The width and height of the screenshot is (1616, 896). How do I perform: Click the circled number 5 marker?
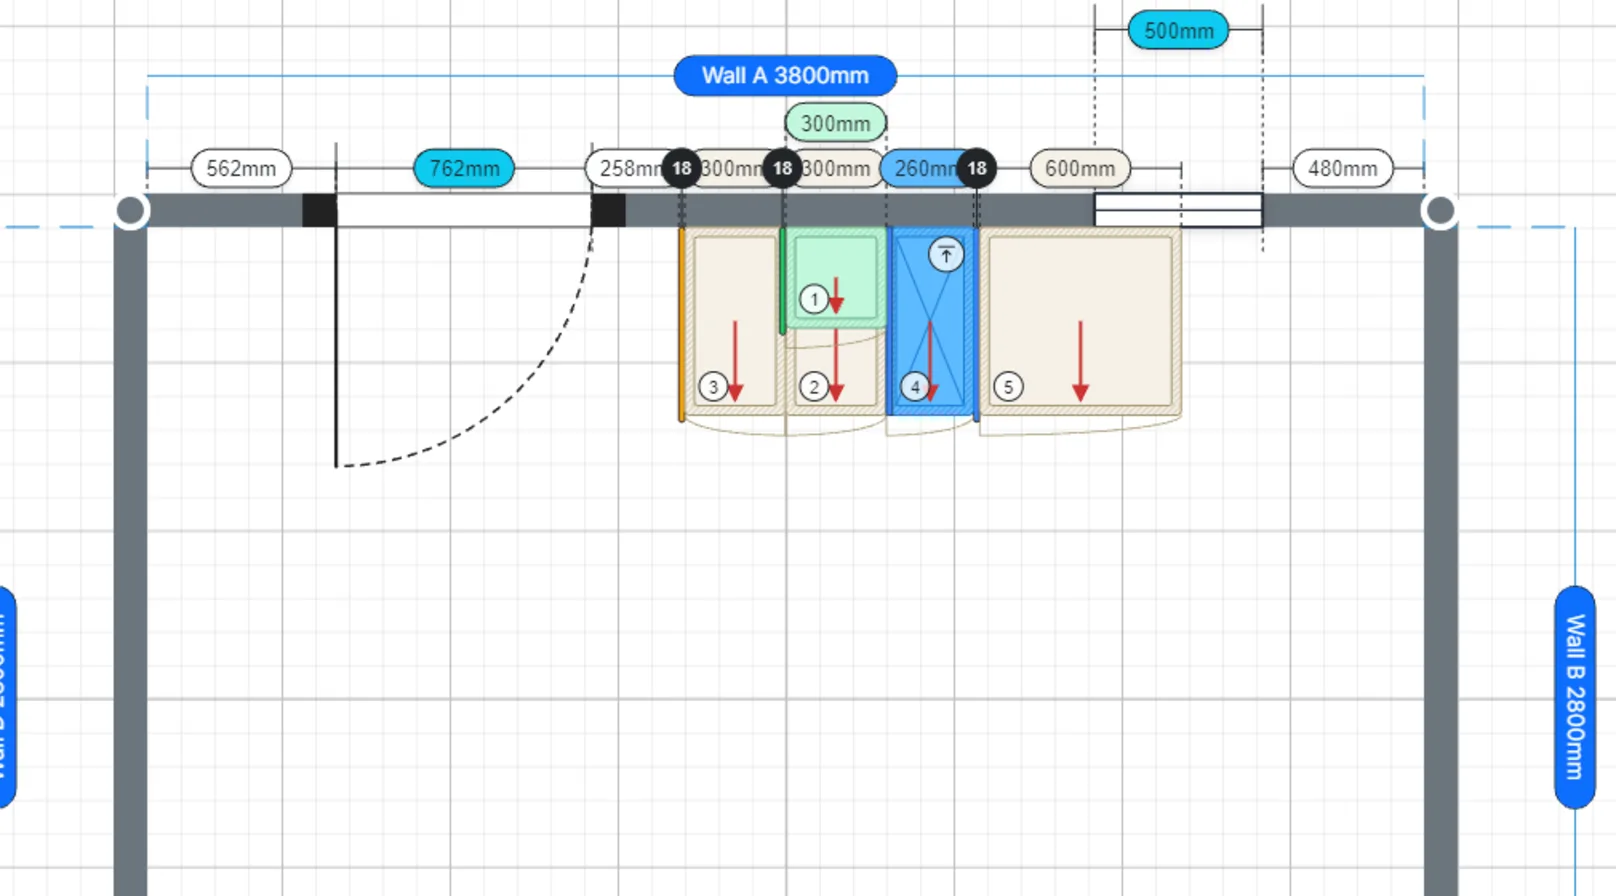pos(1008,387)
